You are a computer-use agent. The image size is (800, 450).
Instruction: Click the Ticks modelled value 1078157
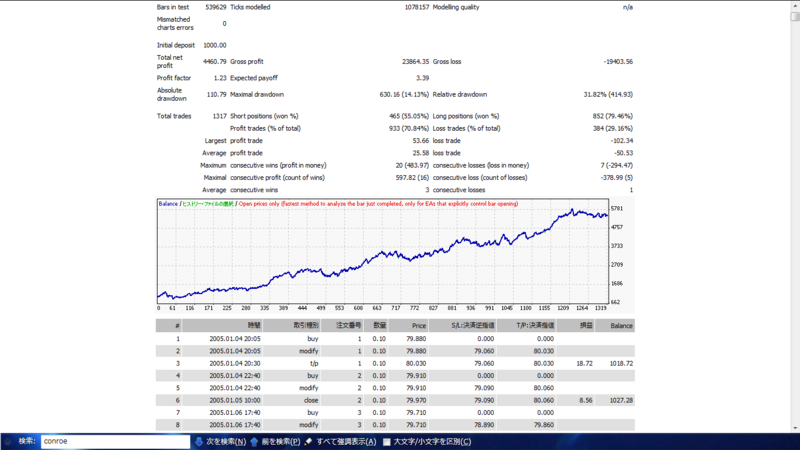click(x=417, y=7)
